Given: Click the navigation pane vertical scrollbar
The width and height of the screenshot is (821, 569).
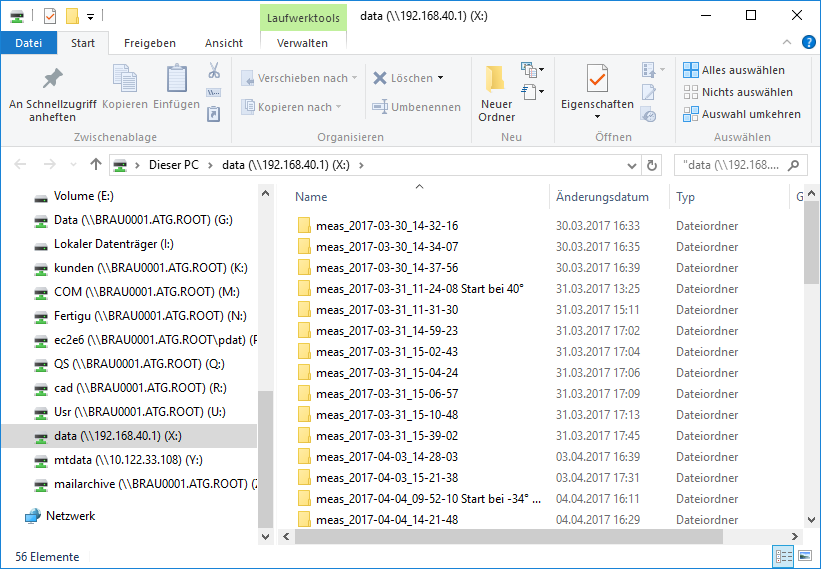Looking at the screenshot, I should [265, 461].
